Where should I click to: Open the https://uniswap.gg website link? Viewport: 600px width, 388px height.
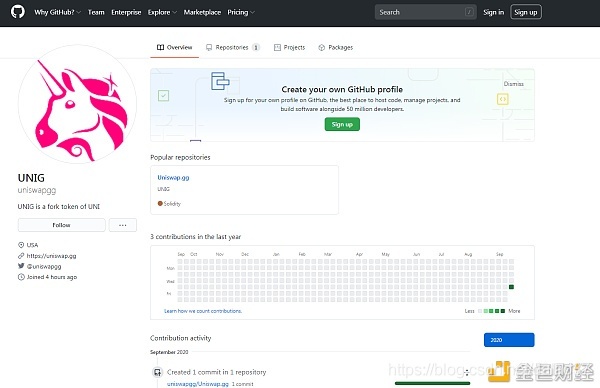pyautogui.click(x=51, y=256)
